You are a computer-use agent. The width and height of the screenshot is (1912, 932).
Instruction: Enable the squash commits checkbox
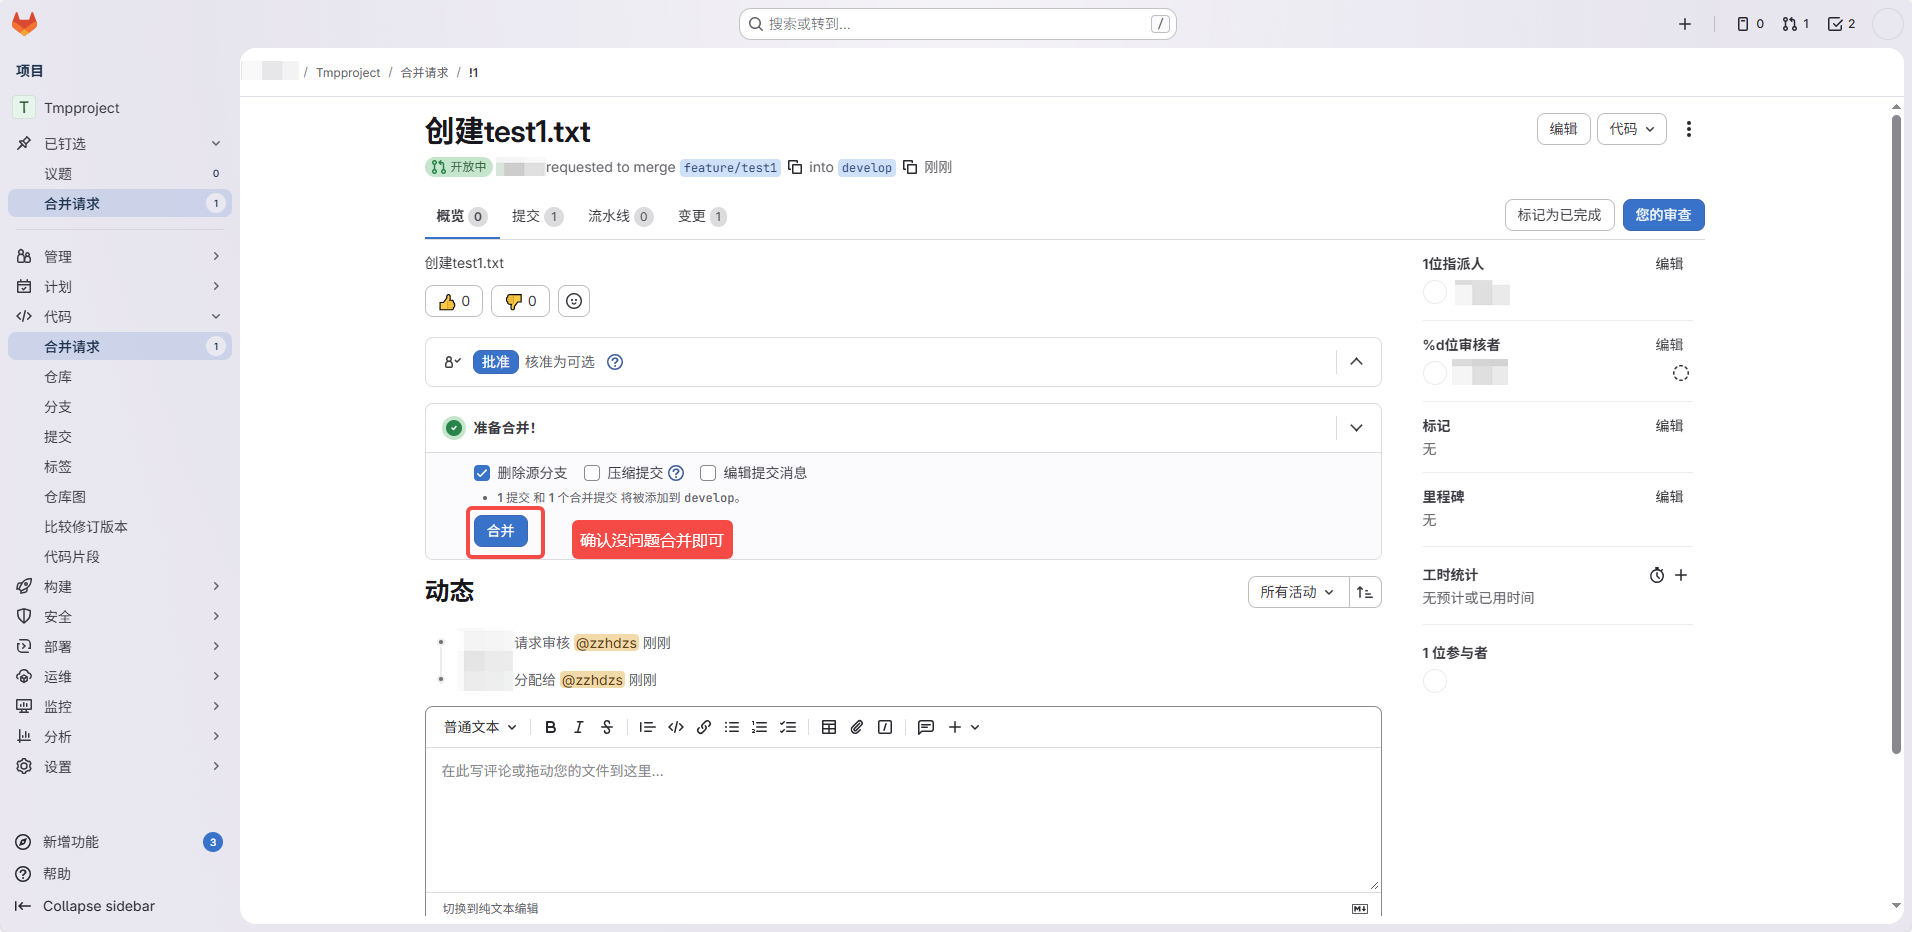592,473
